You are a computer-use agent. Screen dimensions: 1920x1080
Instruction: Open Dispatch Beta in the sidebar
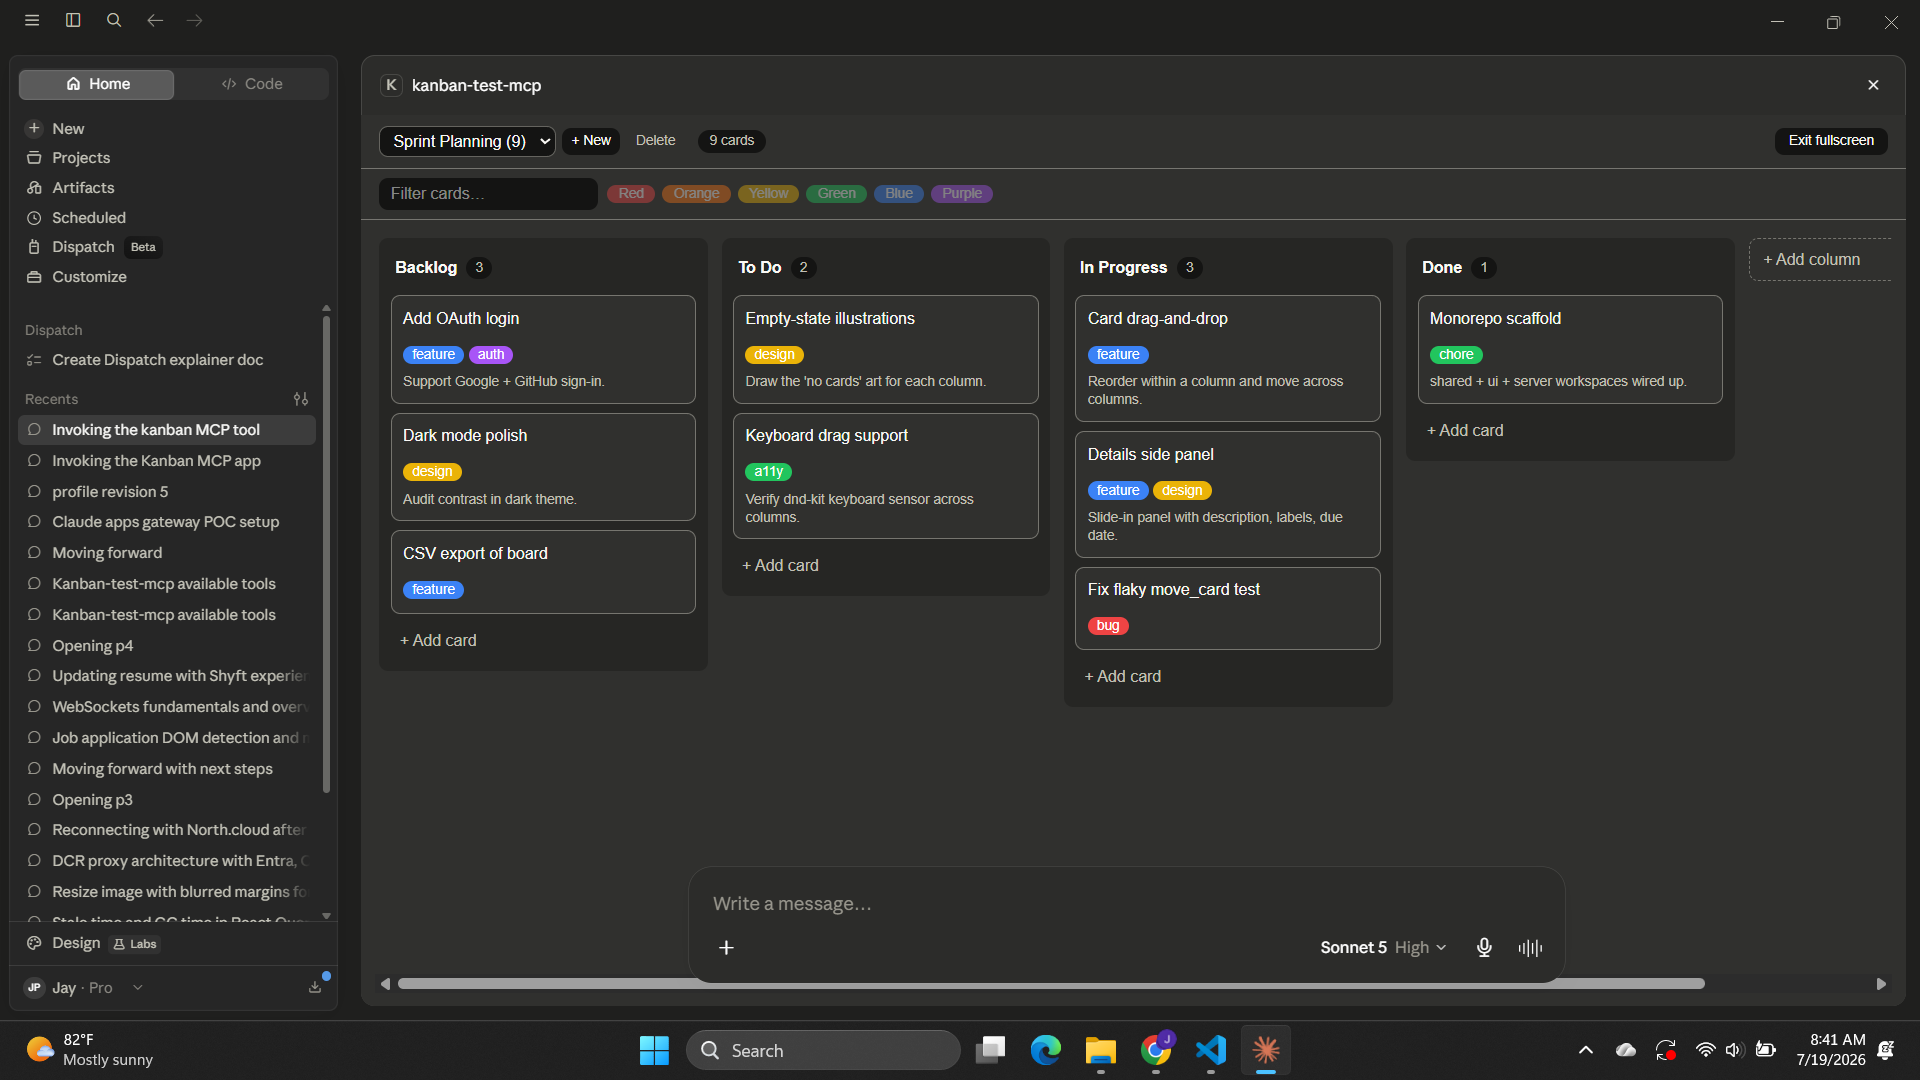point(93,247)
